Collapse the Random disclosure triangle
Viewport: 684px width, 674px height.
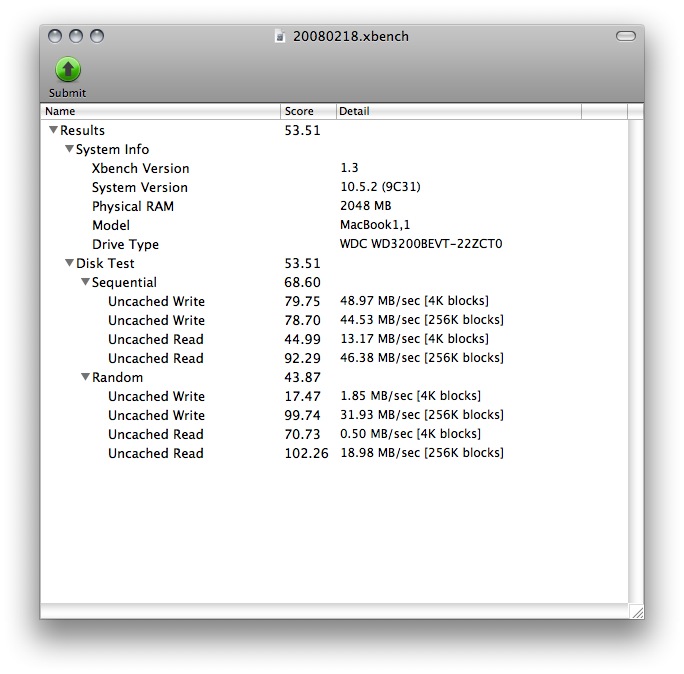pyautogui.click(x=85, y=376)
